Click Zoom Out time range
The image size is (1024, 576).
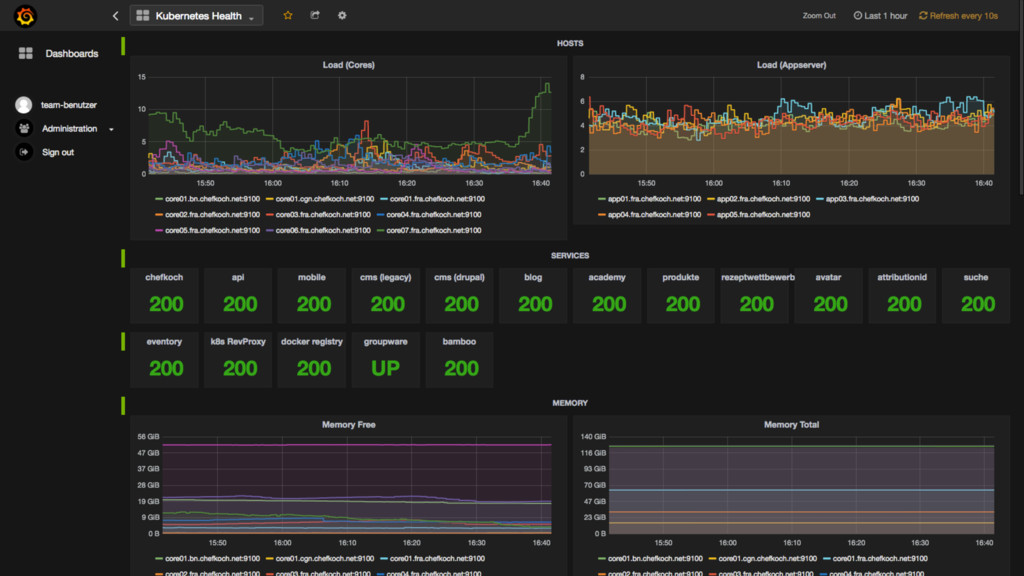[x=819, y=16]
